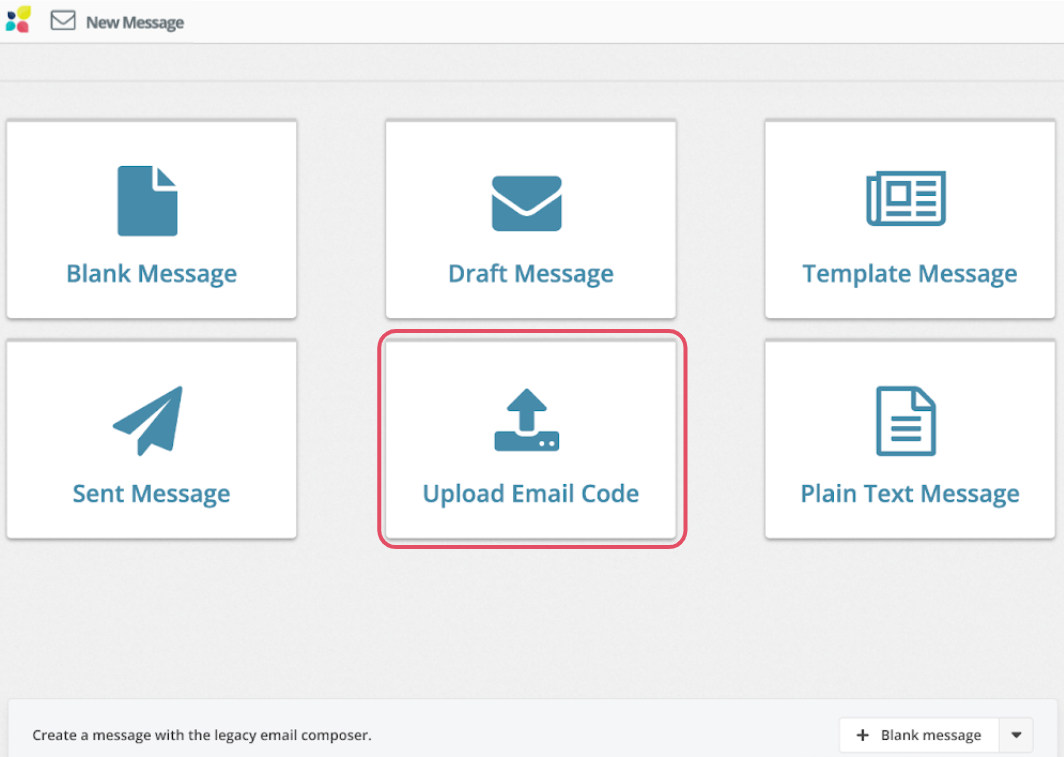Expand the Blank message dropdown arrow
The height and width of the screenshot is (757, 1064).
coord(1016,735)
